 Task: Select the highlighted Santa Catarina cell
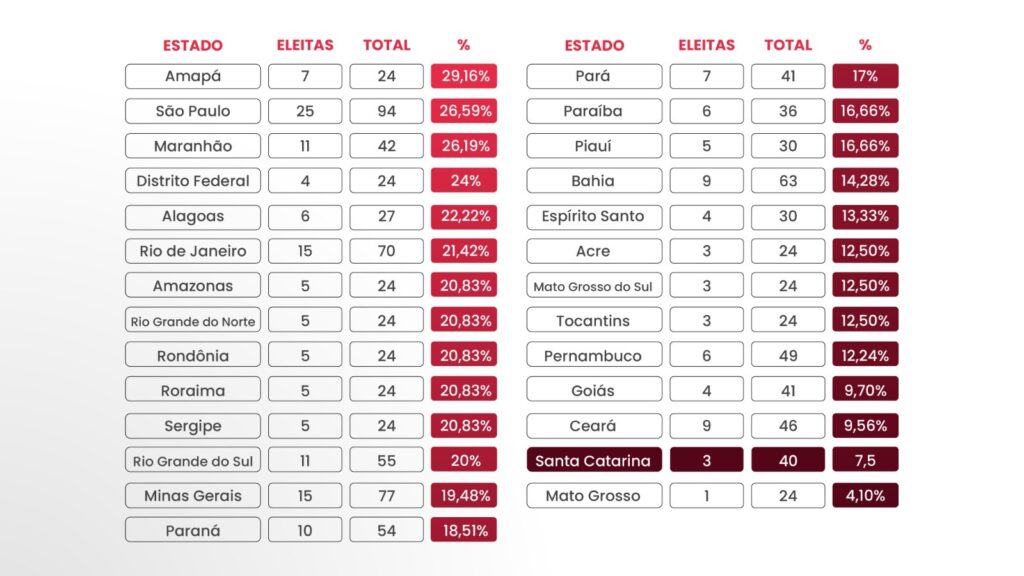tap(594, 461)
